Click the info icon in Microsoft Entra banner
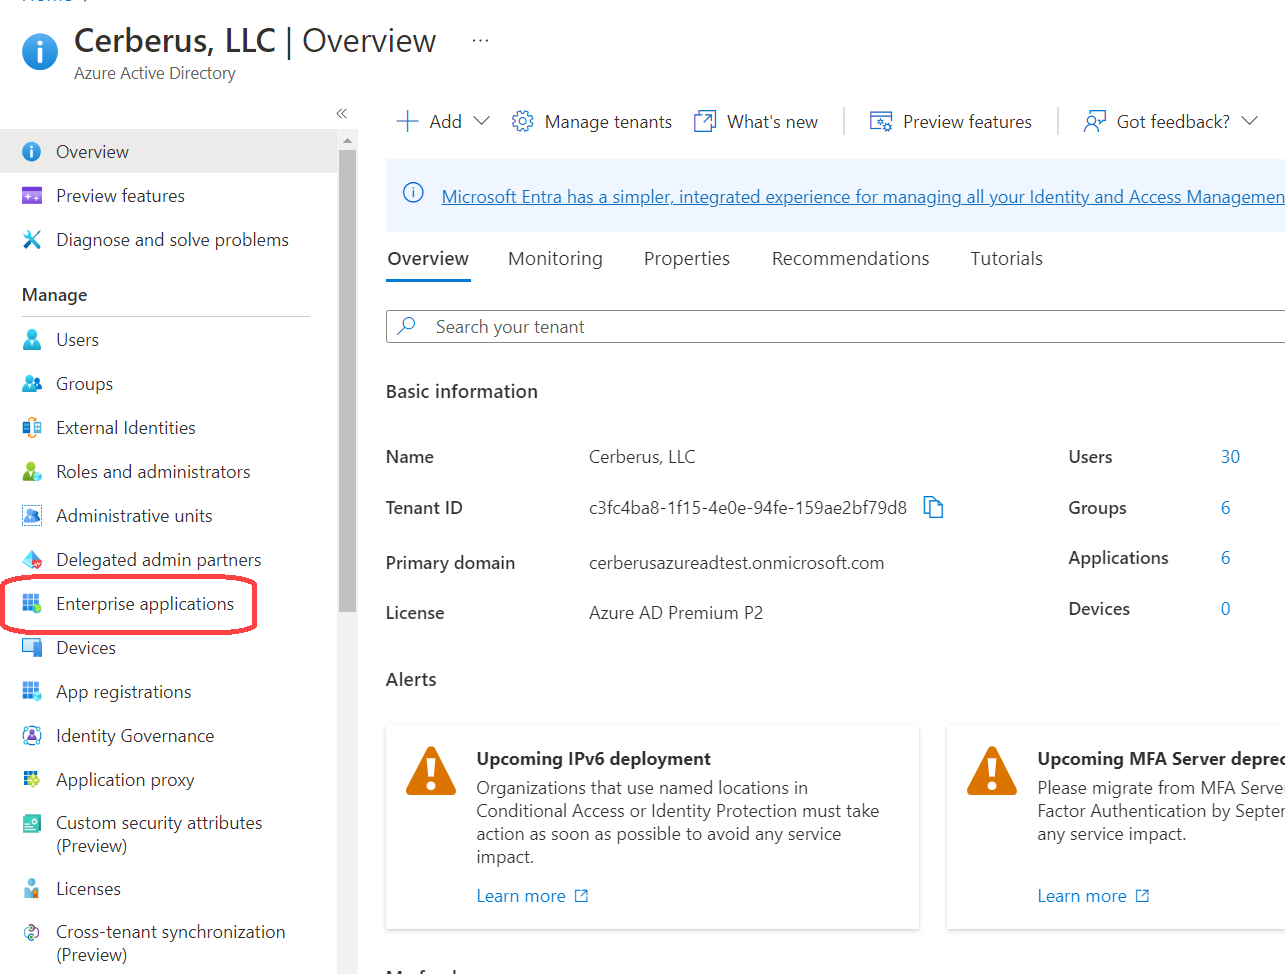 (x=413, y=193)
